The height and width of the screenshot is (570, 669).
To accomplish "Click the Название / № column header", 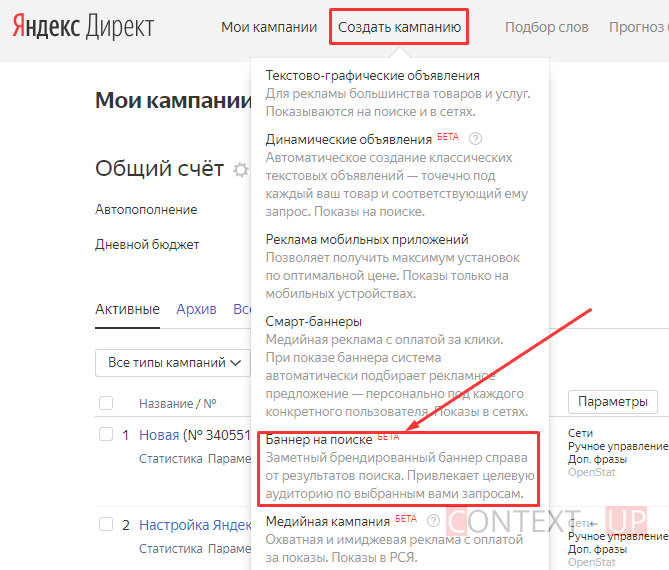I will [177, 404].
